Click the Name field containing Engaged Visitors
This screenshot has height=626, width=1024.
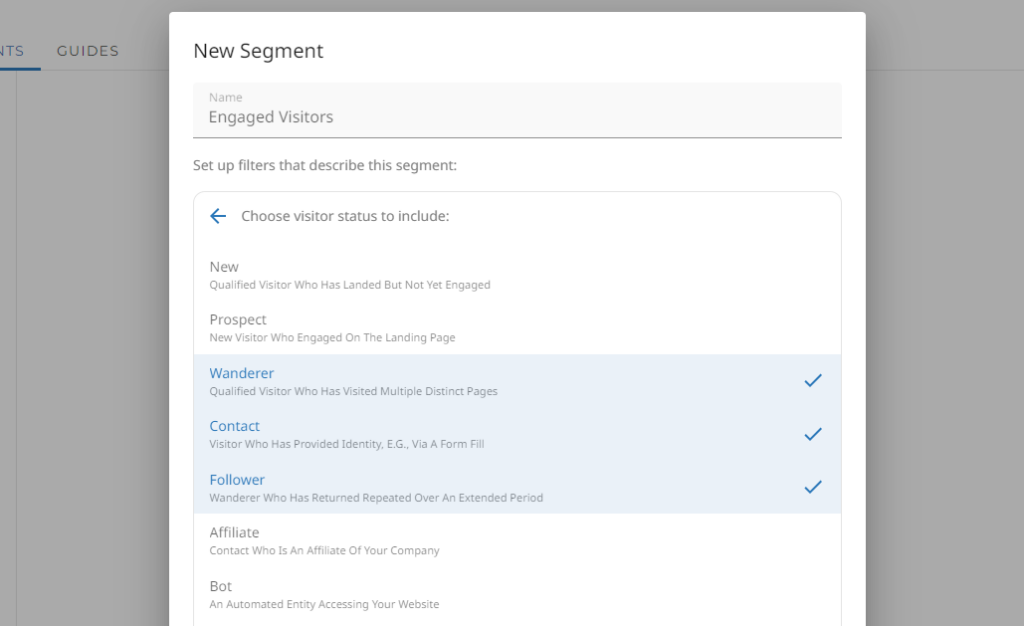[x=516, y=117]
